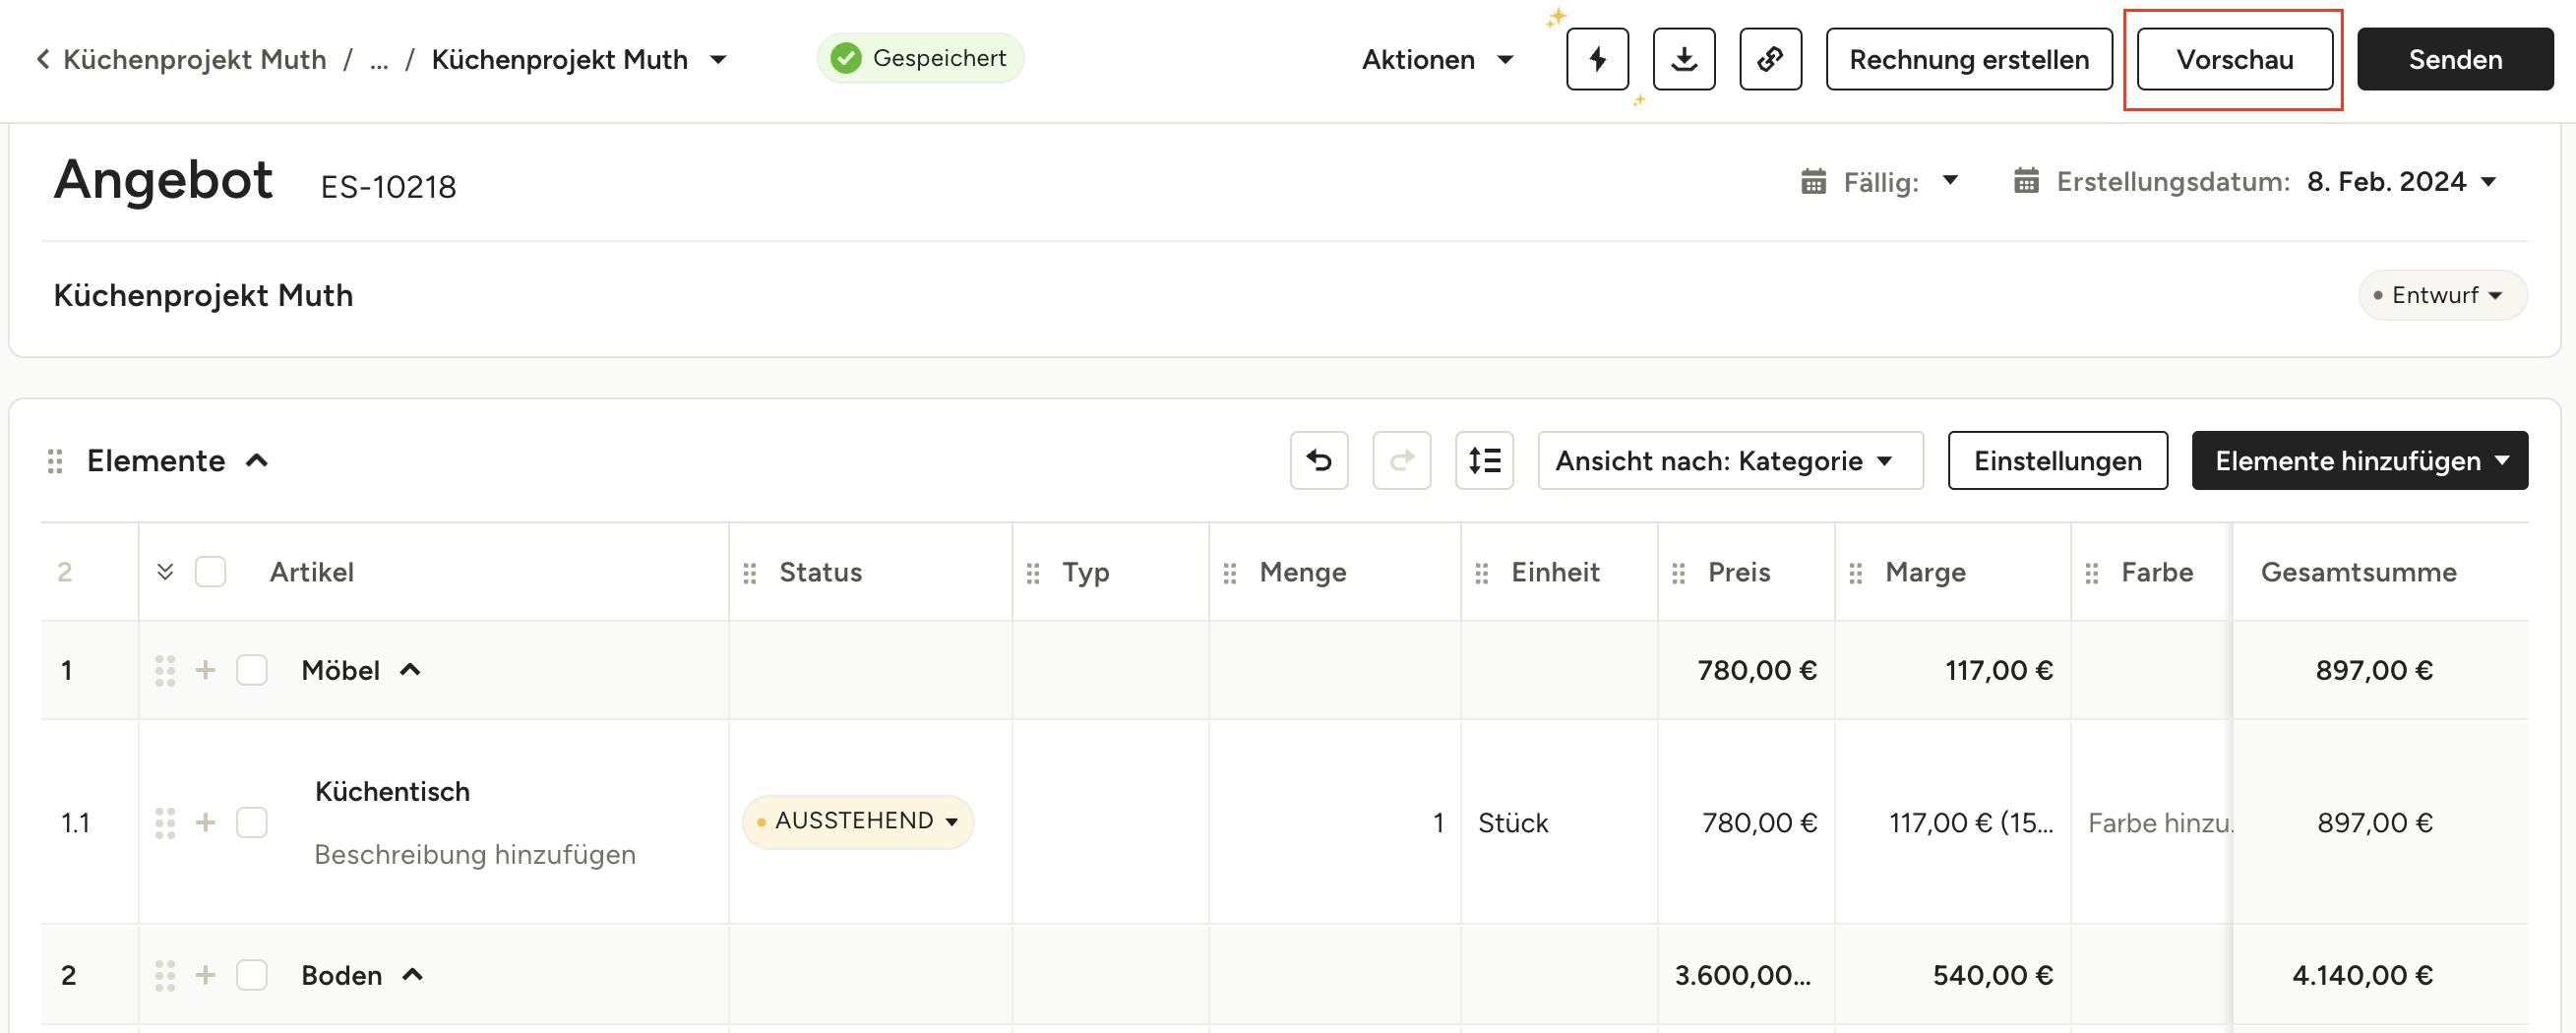Click the quote number ES-10218
The height and width of the screenshot is (1033, 2576).
pos(388,187)
